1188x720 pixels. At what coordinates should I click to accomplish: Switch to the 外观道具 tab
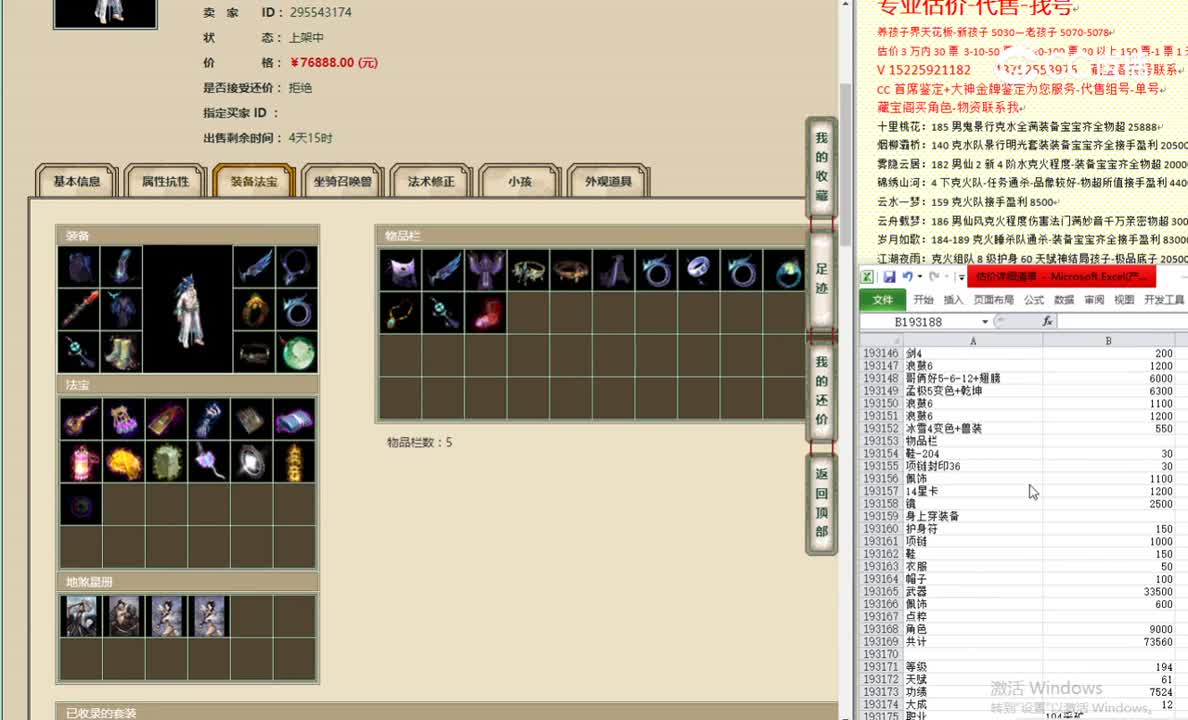coord(608,181)
